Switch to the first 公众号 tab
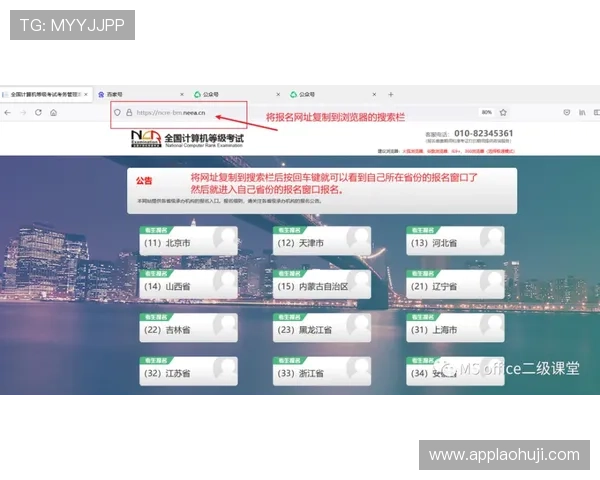600x480 pixels. [238, 95]
